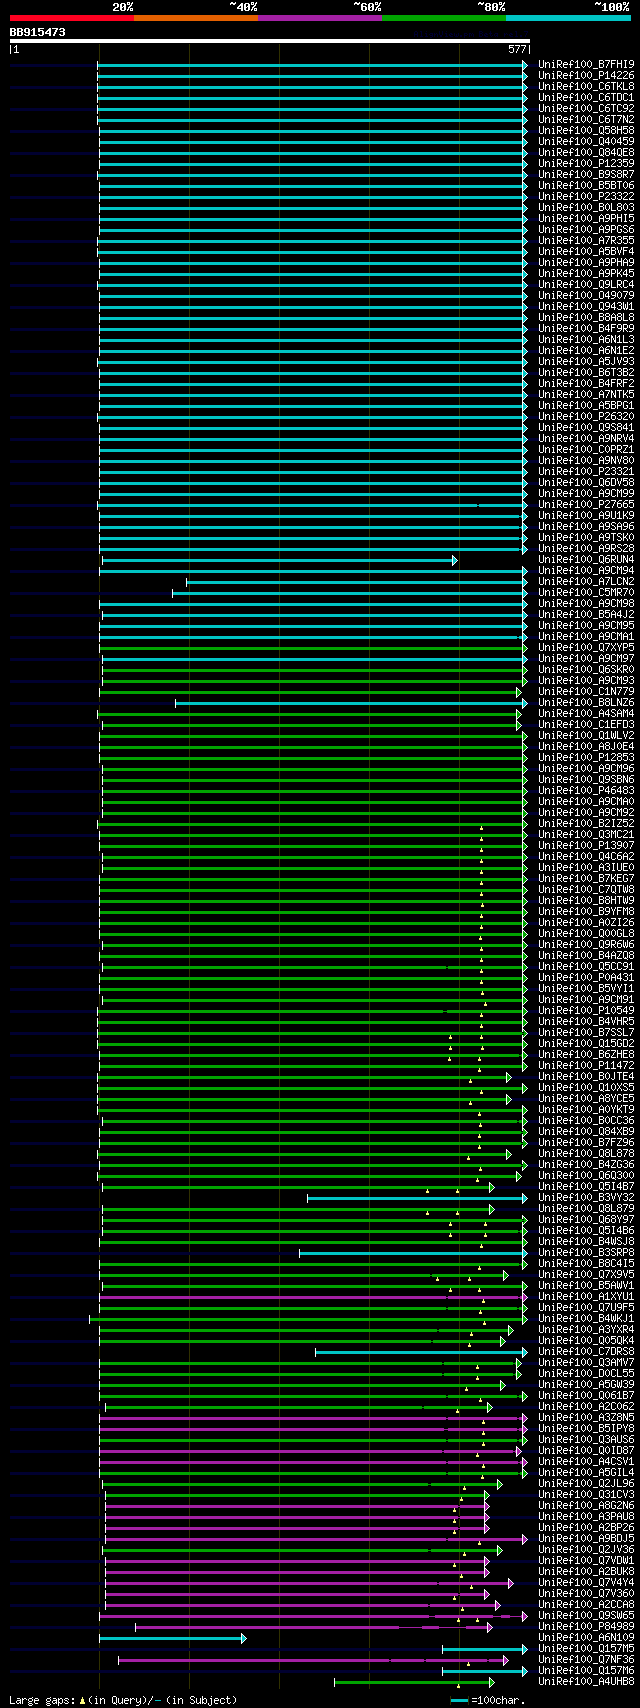Select the UniRef100_Q6RUN4 label
640x1708 pixels.
pyautogui.click(x=586, y=559)
